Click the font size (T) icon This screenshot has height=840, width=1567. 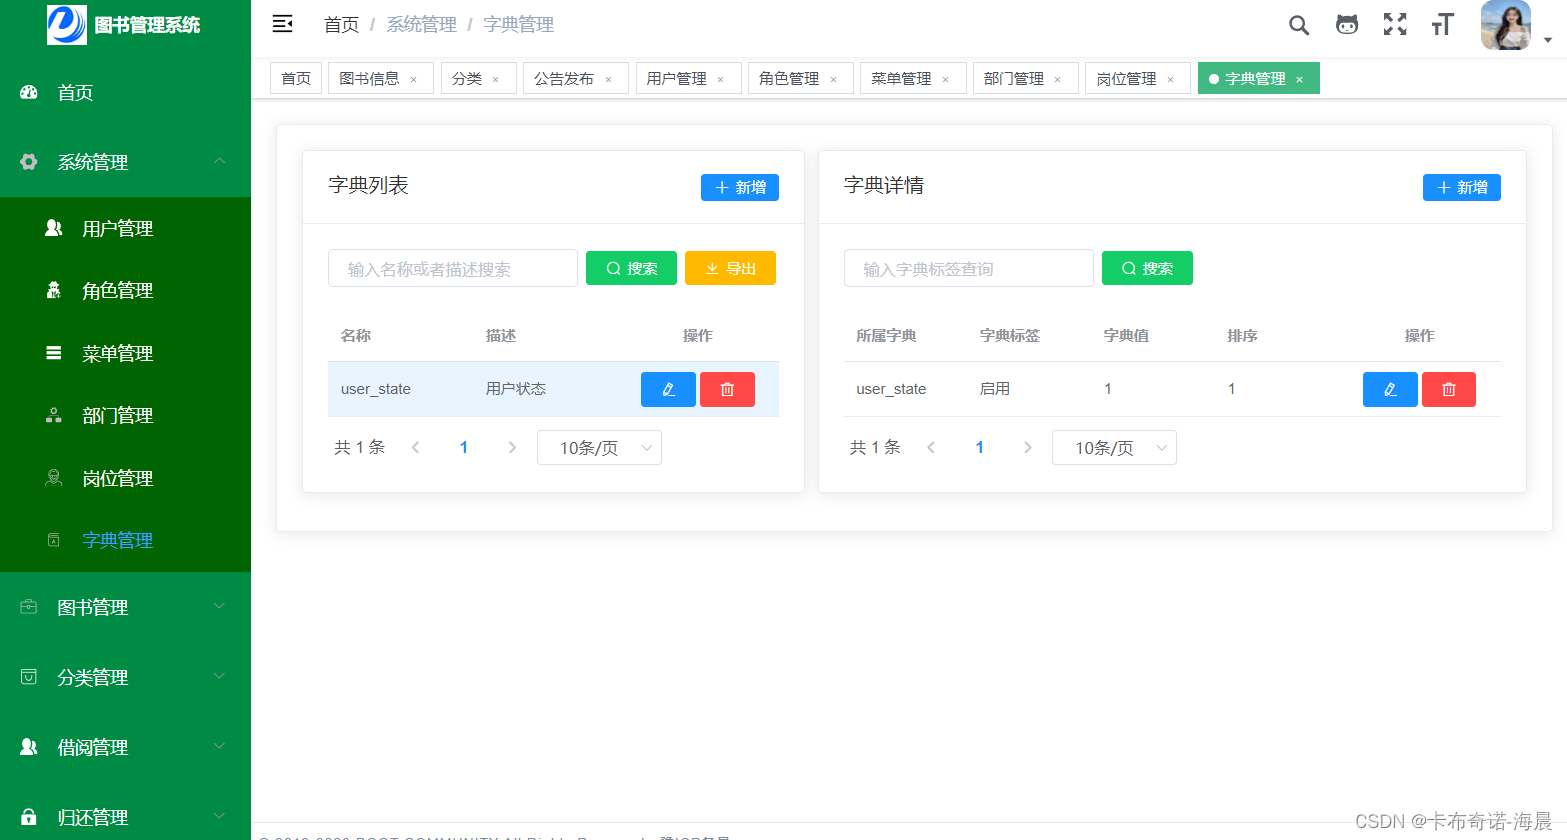(1441, 24)
